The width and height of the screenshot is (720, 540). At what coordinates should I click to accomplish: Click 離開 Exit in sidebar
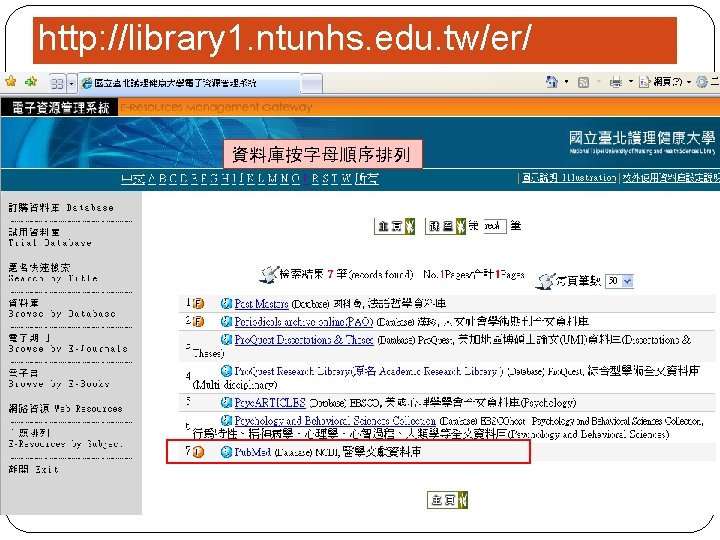34,469
